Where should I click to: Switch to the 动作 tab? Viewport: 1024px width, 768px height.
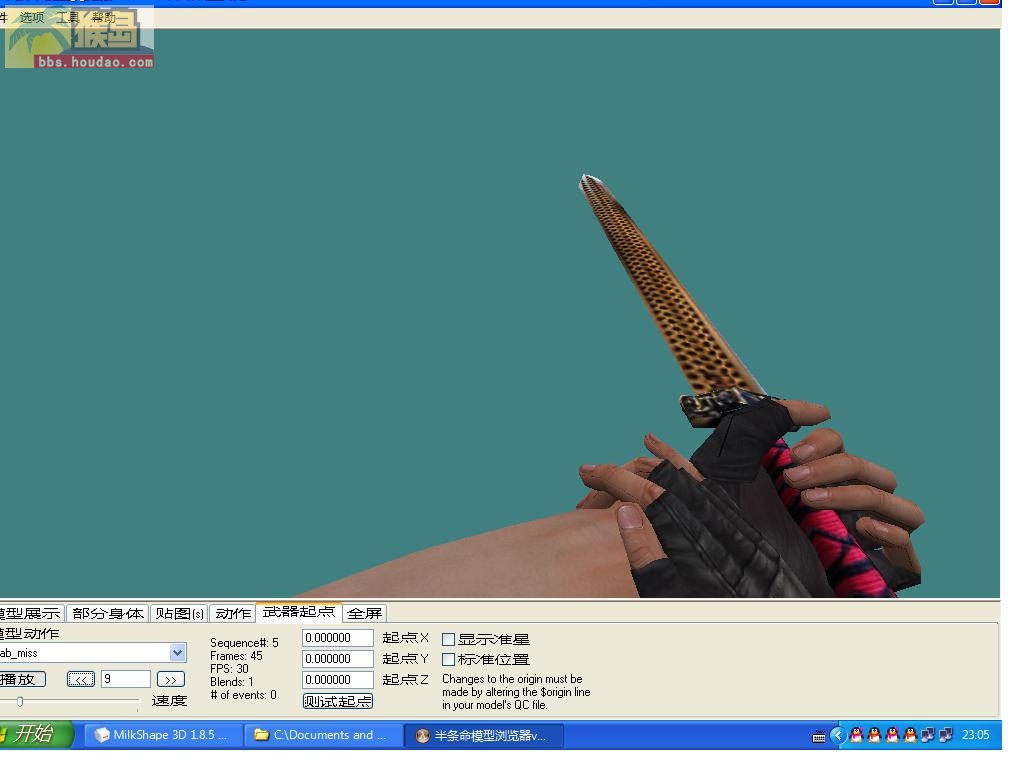[x=232, y=613]
